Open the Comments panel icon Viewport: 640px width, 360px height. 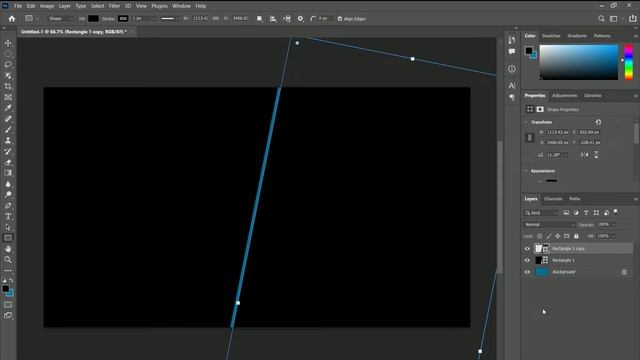512,51
